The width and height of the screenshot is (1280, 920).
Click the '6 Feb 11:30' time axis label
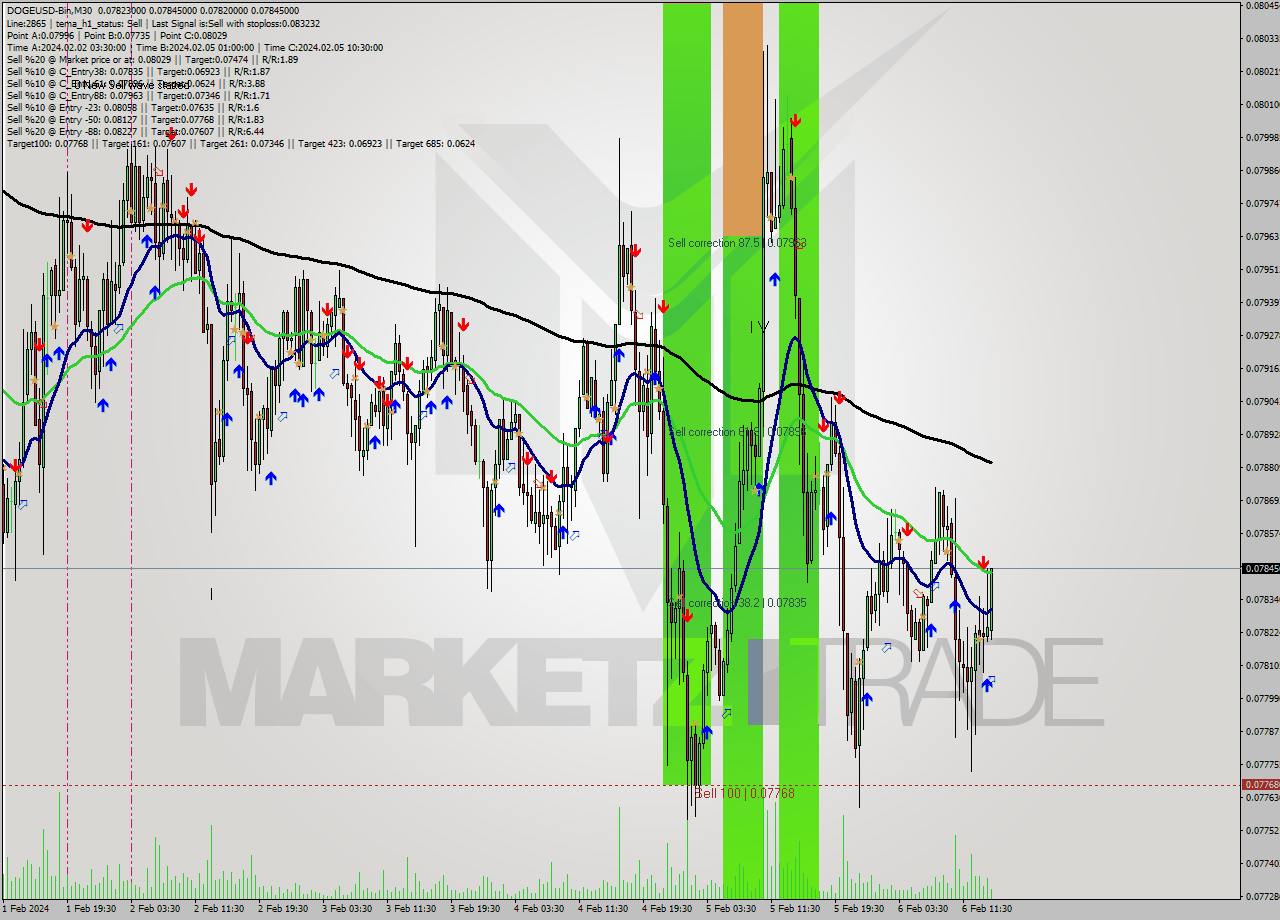point(986,909)
